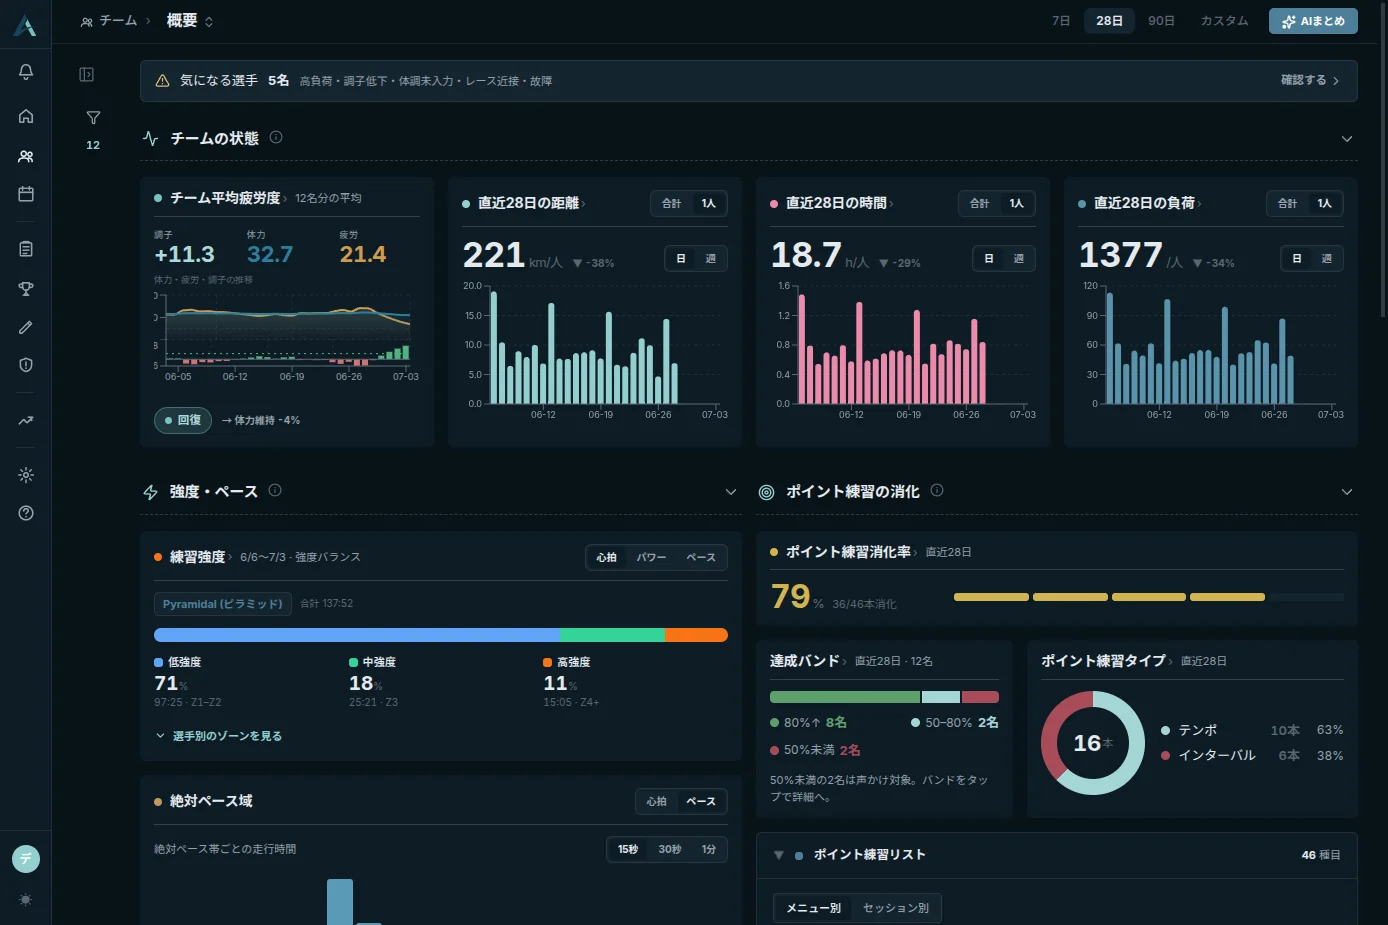The image size is (1388, 925).
Task: Click 確認する link in alert banner
Action: (1310, 80)
